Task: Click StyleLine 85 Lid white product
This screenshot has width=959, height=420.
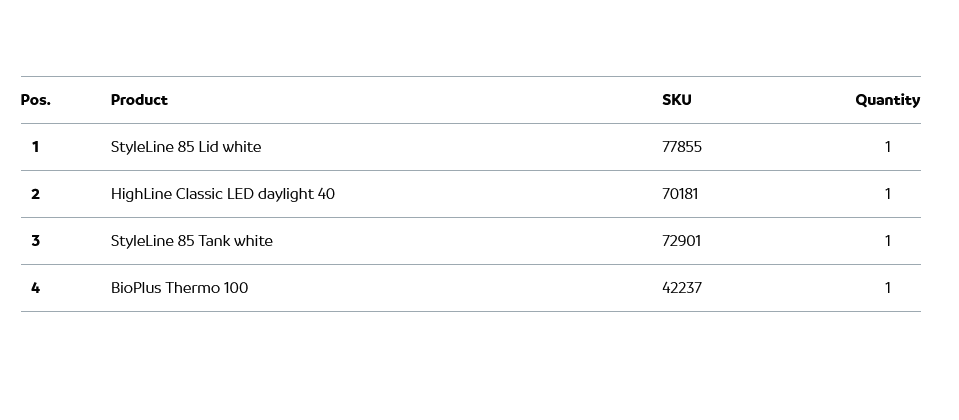Action: tap(186, 147)
